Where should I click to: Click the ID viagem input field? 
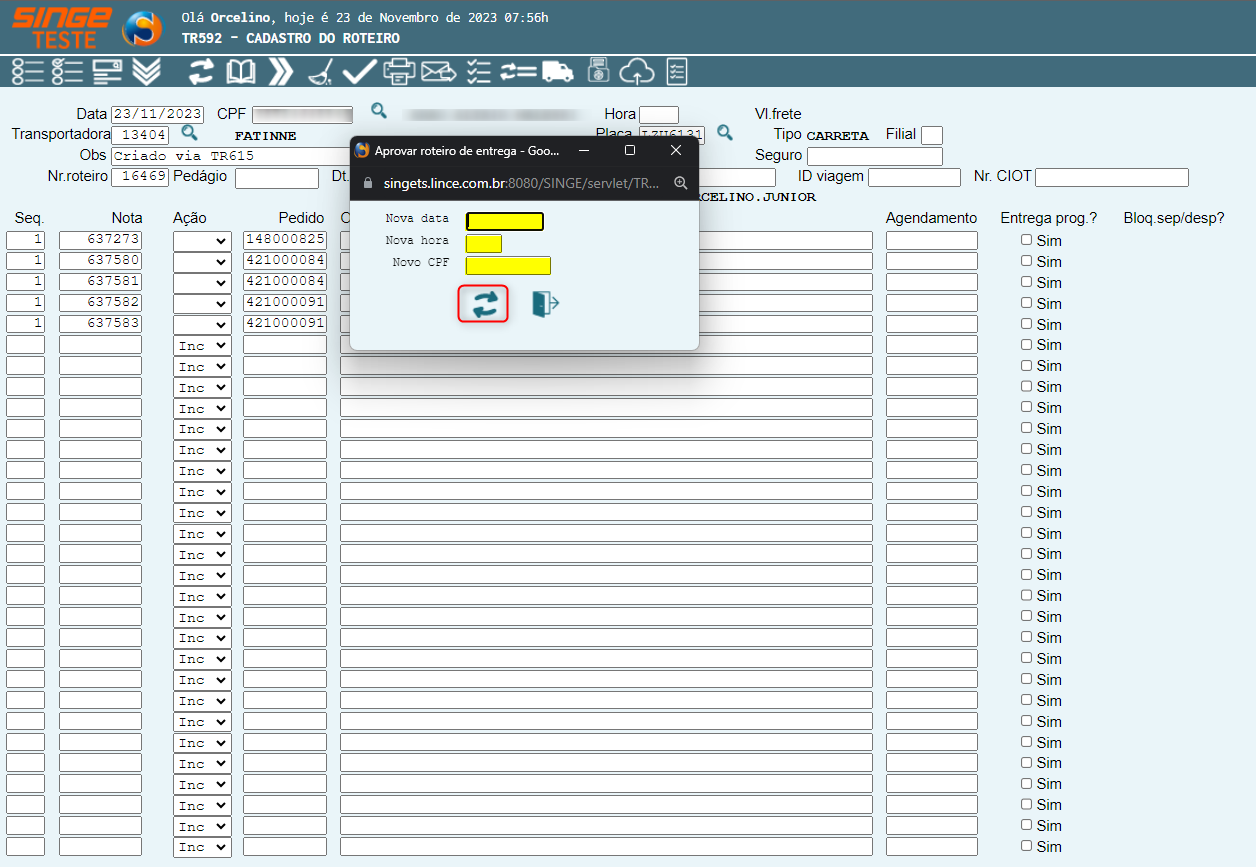[x=914, y=177]
